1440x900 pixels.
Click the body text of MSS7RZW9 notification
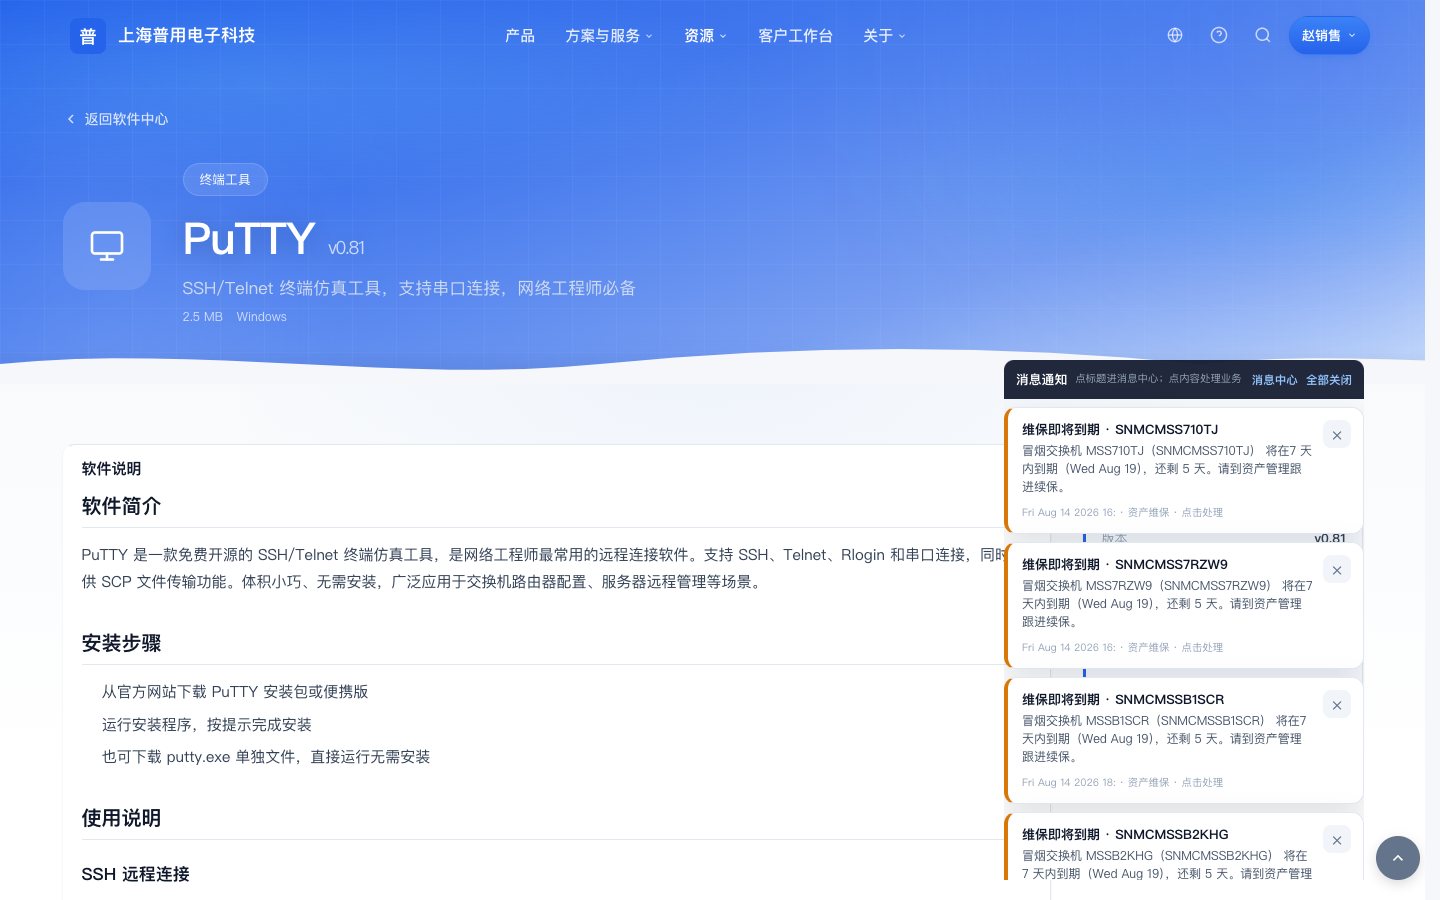click(1167, 604)
